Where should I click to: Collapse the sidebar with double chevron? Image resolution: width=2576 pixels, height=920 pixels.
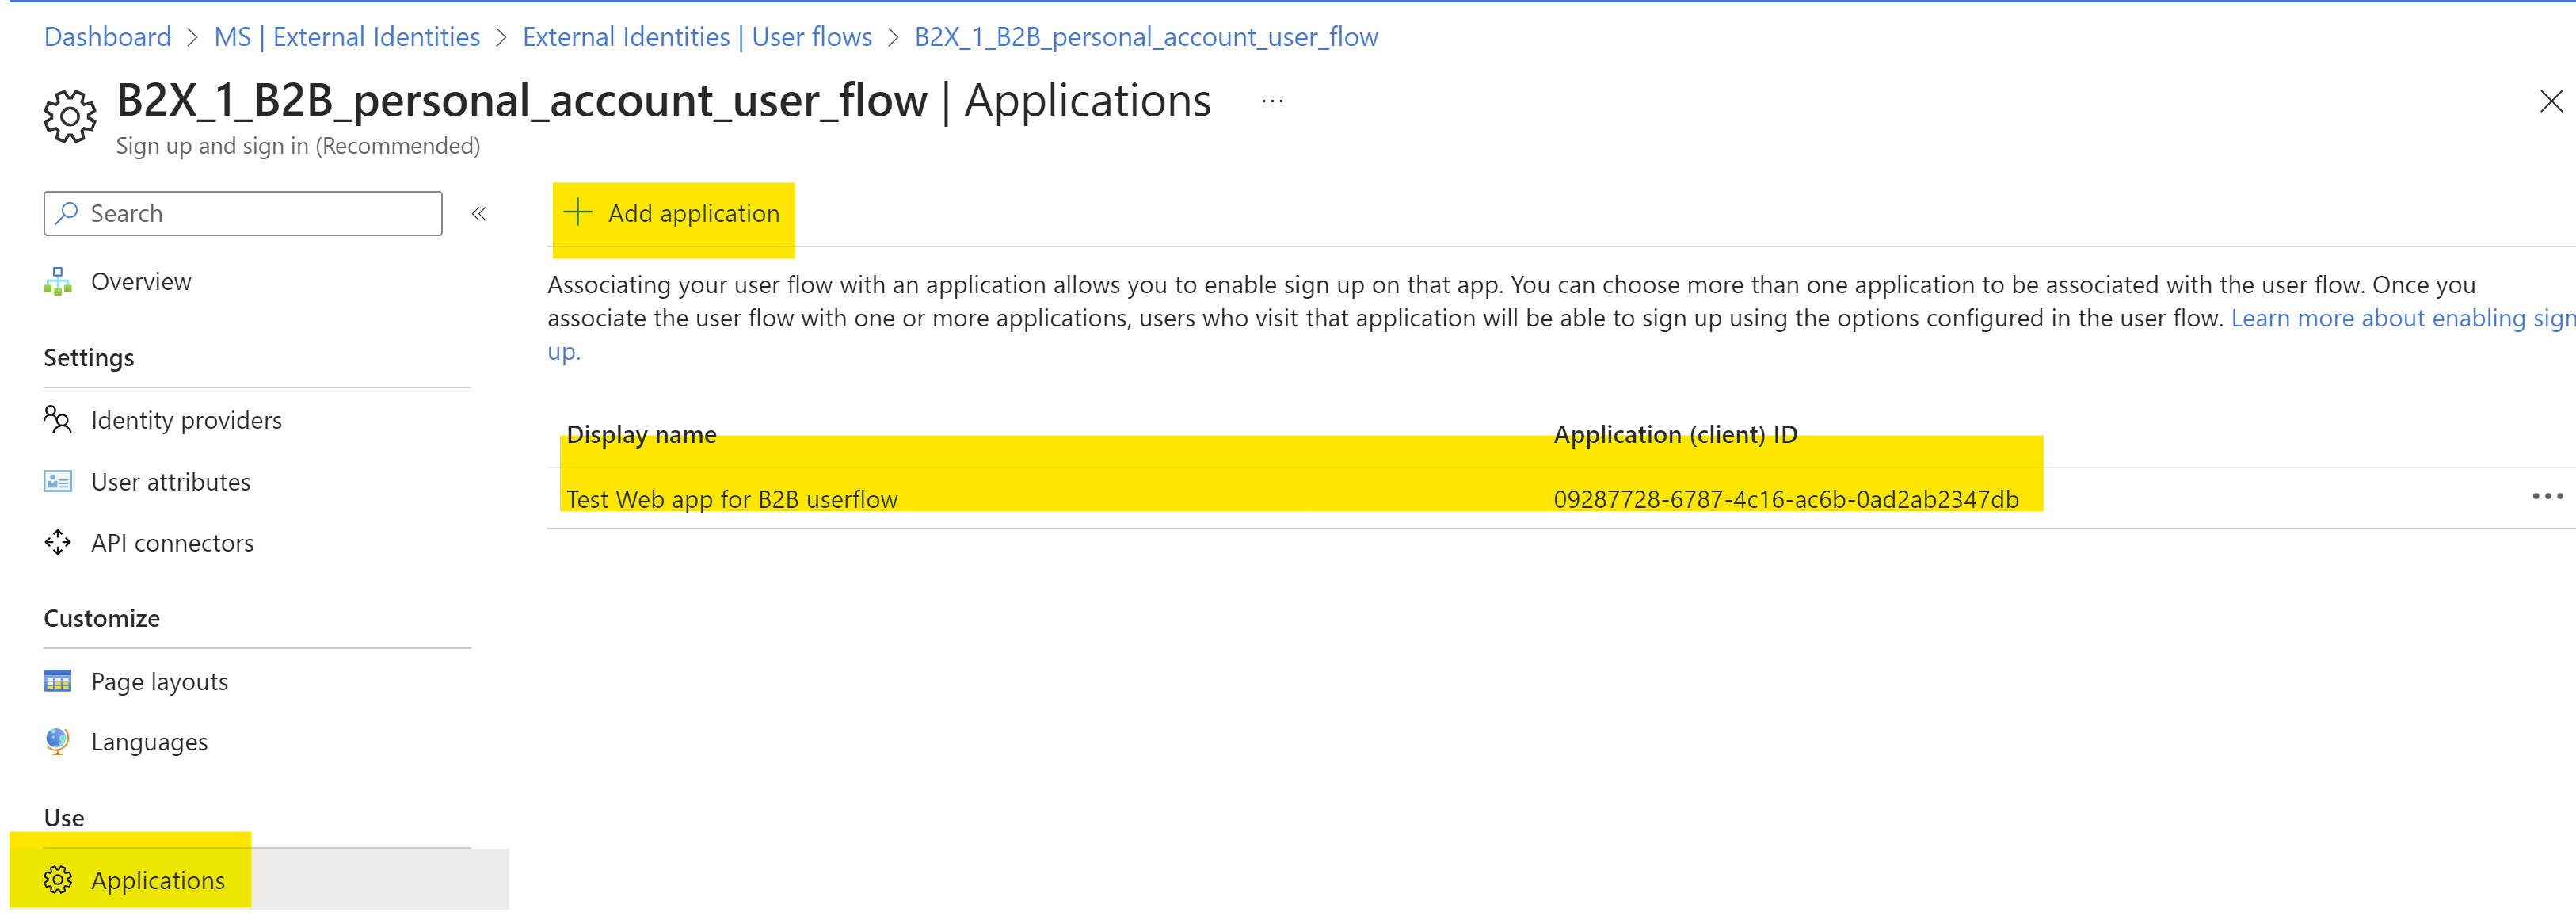(479, 213)
